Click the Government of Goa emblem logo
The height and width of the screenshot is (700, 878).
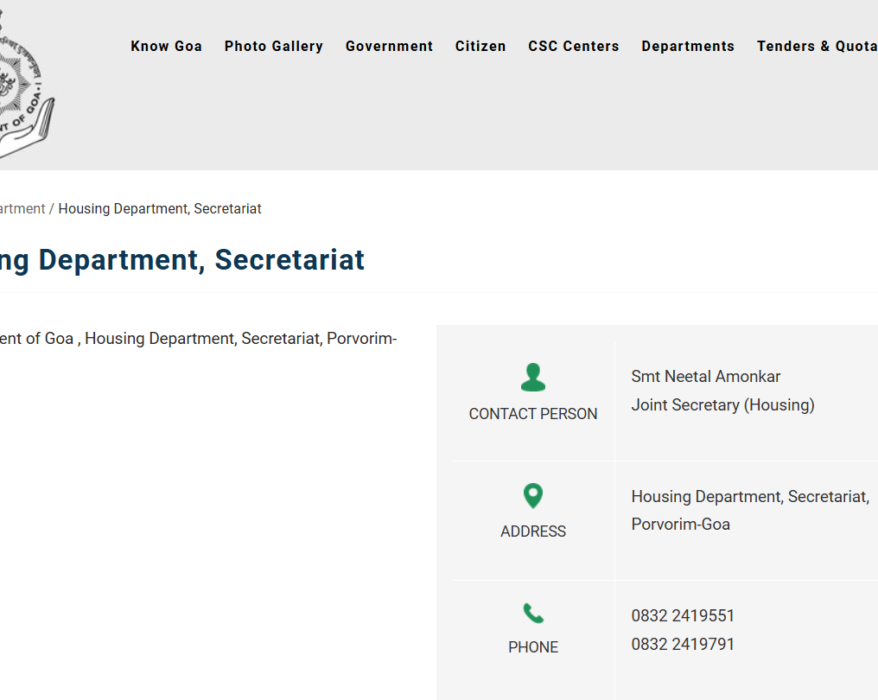tap(26, 83)
